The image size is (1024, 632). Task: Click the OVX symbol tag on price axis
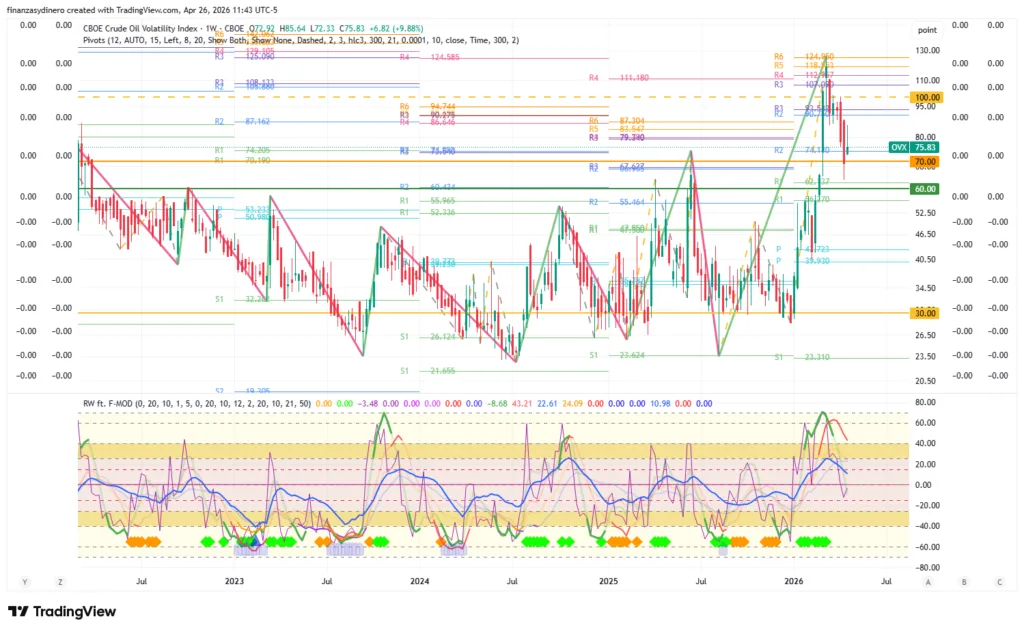click(x=898, y=147)
